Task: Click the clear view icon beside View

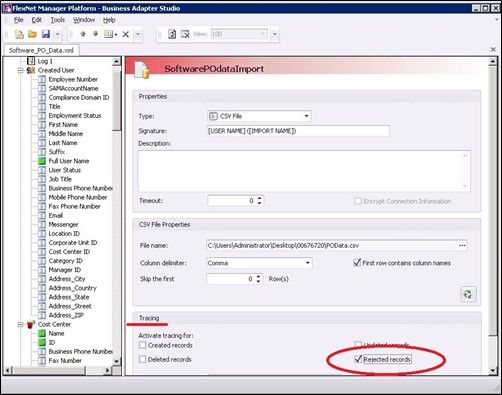Action: 185,34
